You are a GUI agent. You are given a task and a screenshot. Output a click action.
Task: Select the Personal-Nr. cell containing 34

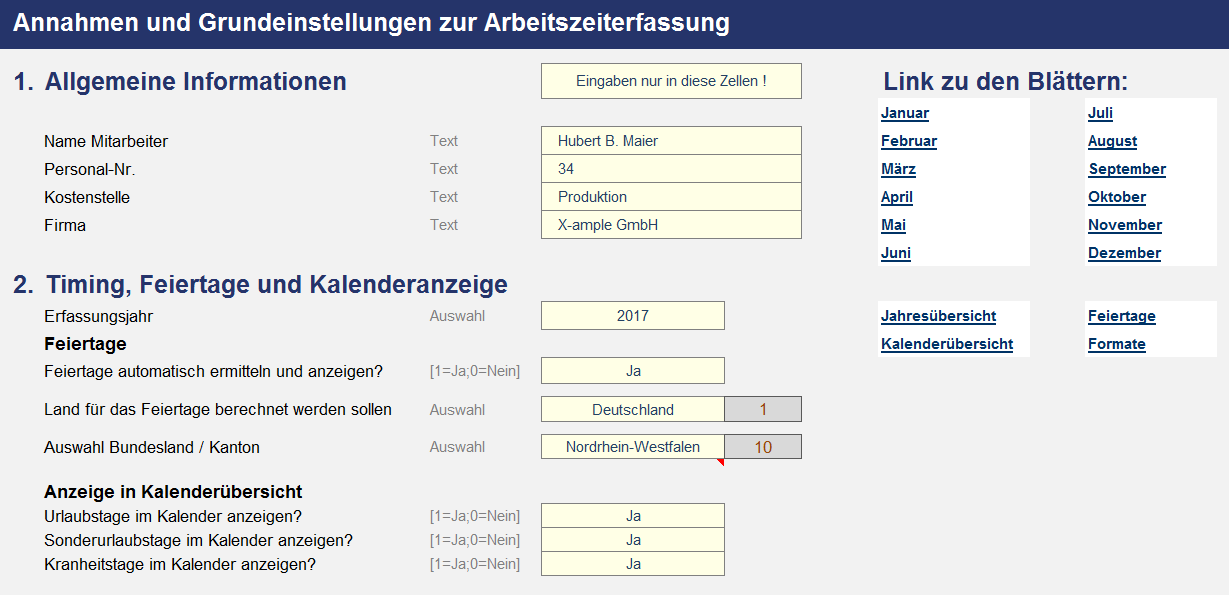pyautogui.click(x=671, y=169)
